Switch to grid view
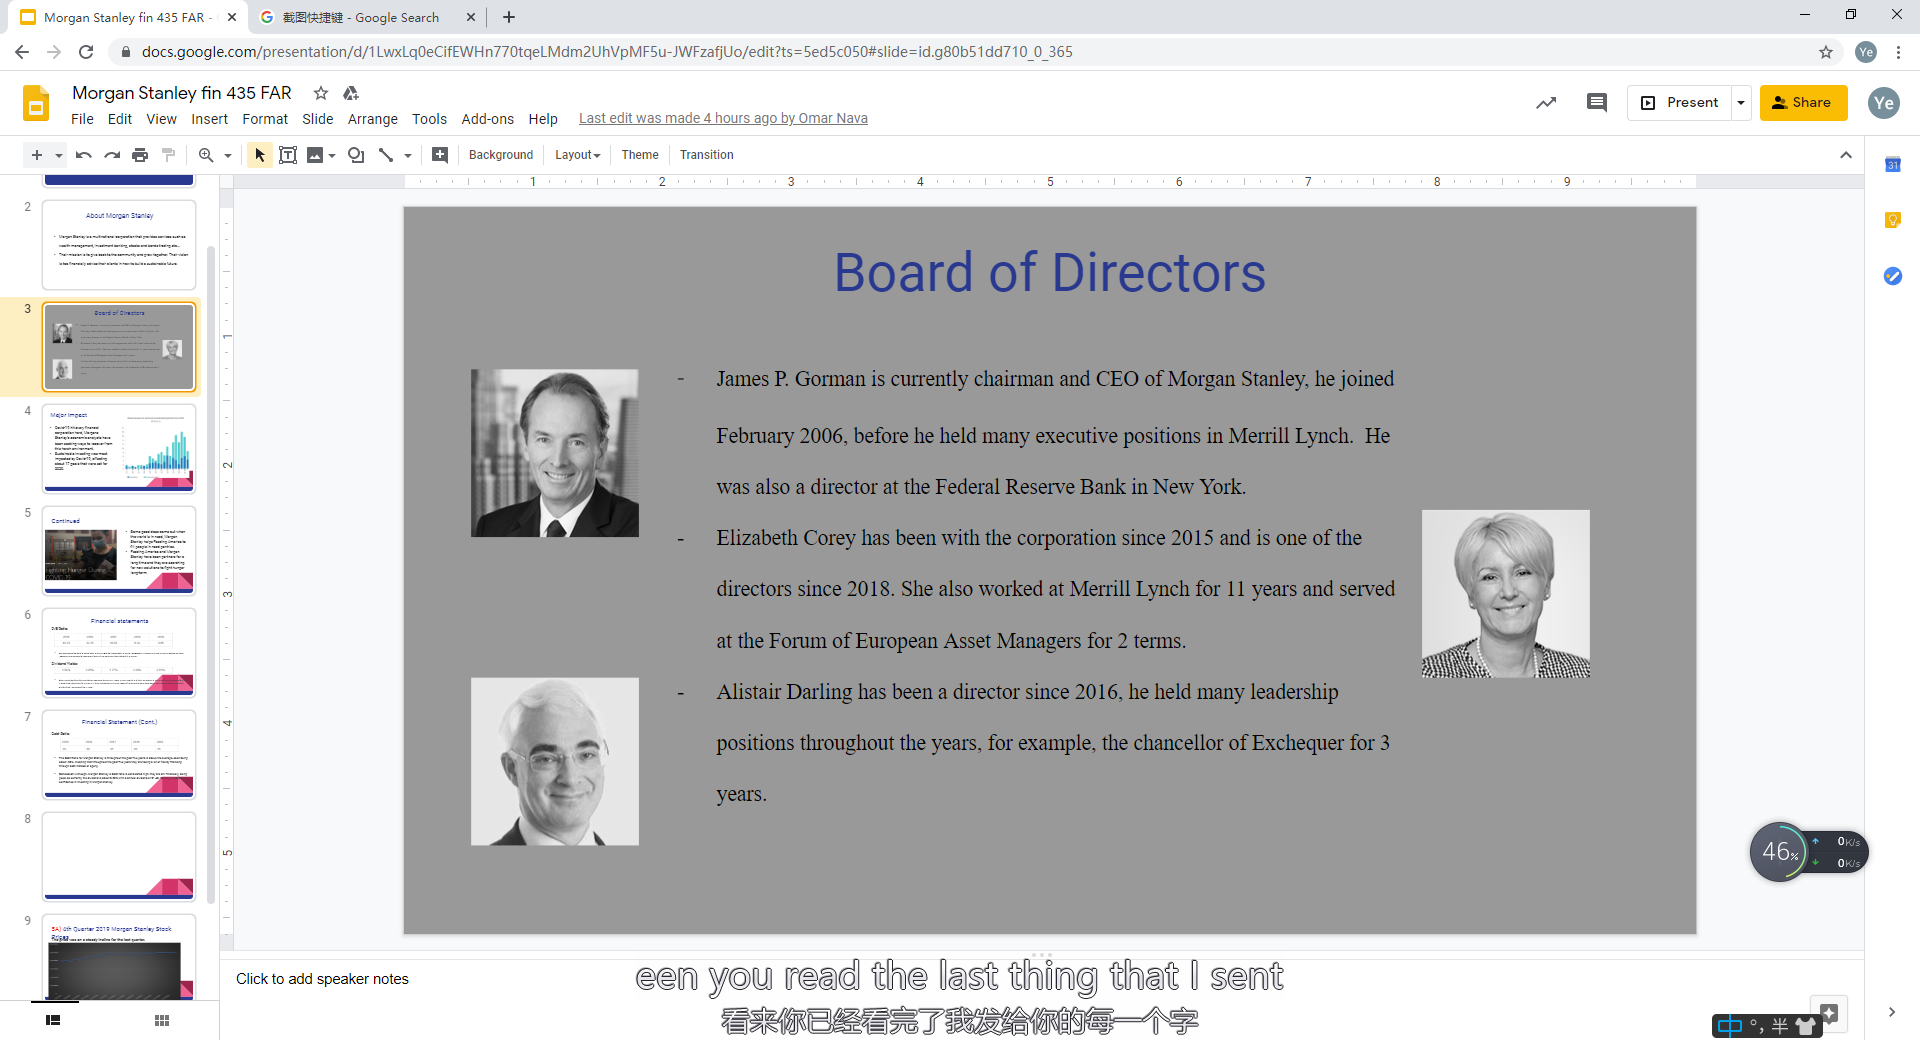The image size is (1920, 1040). point(162,1020)
